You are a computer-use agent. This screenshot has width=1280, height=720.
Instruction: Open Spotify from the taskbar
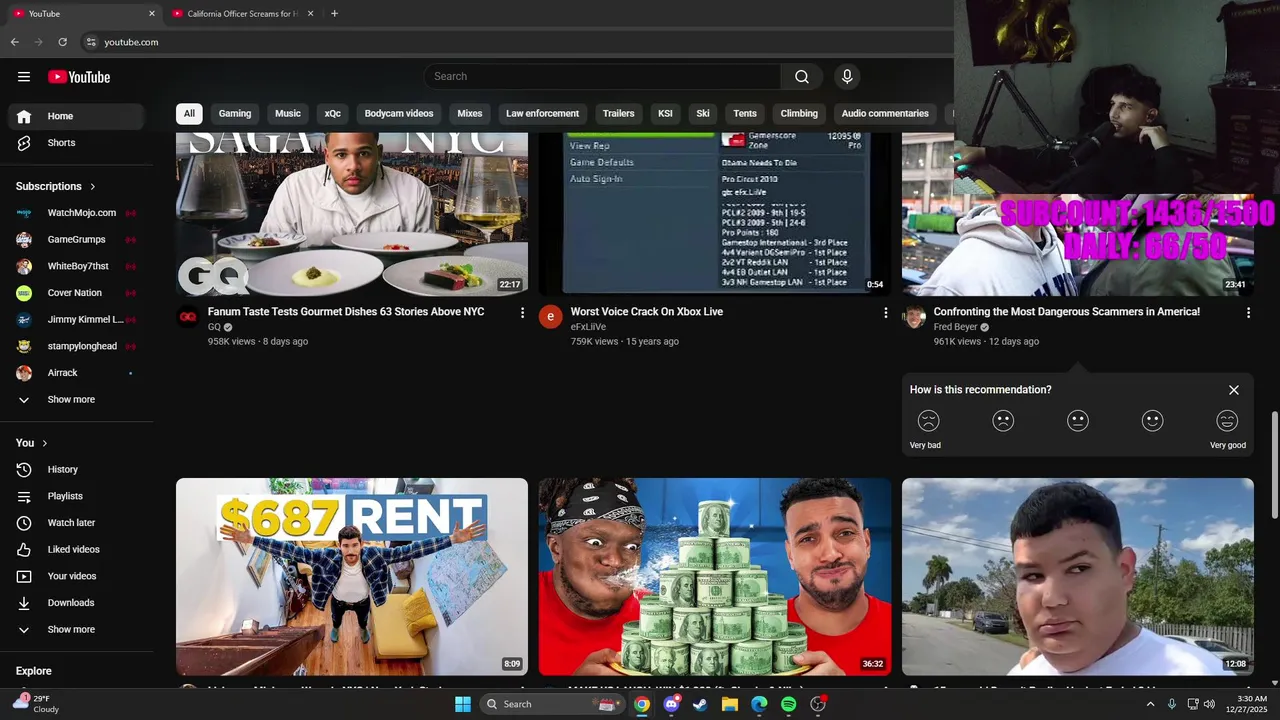789,704
